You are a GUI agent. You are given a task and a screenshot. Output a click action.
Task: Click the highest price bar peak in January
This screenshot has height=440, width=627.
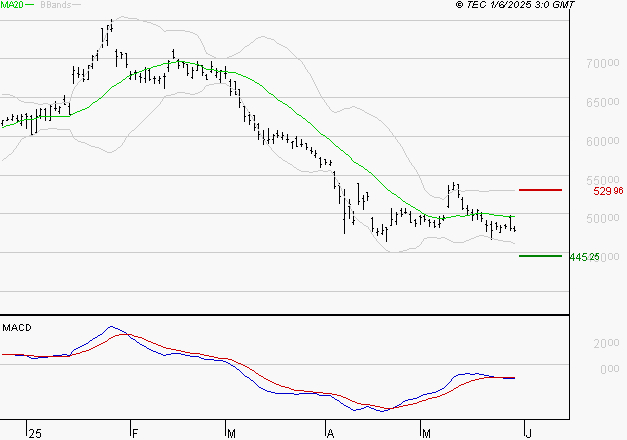(x=110, y=22)
